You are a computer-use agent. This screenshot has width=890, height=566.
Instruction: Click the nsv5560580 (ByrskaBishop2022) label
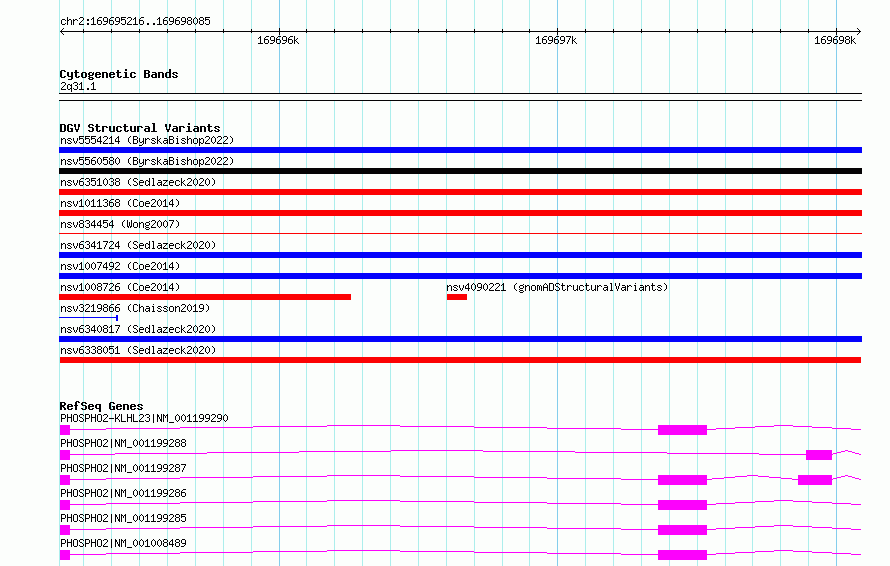point(147,161)
